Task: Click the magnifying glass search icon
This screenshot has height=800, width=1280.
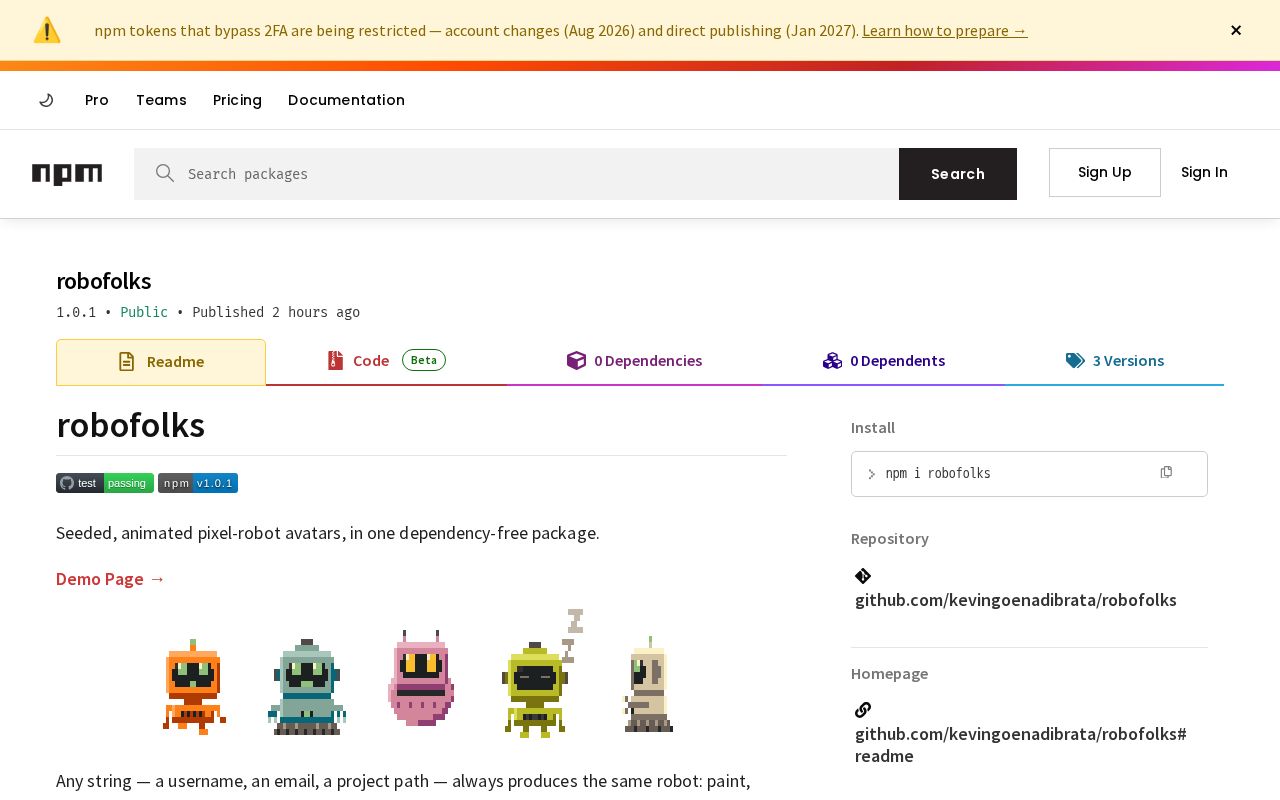Action: (x=165, y=173)
